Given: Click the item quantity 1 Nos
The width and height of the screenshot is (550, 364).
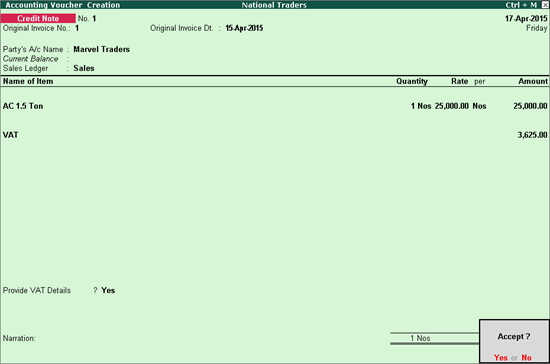Looking at the screenshot, I should [421, 106].
